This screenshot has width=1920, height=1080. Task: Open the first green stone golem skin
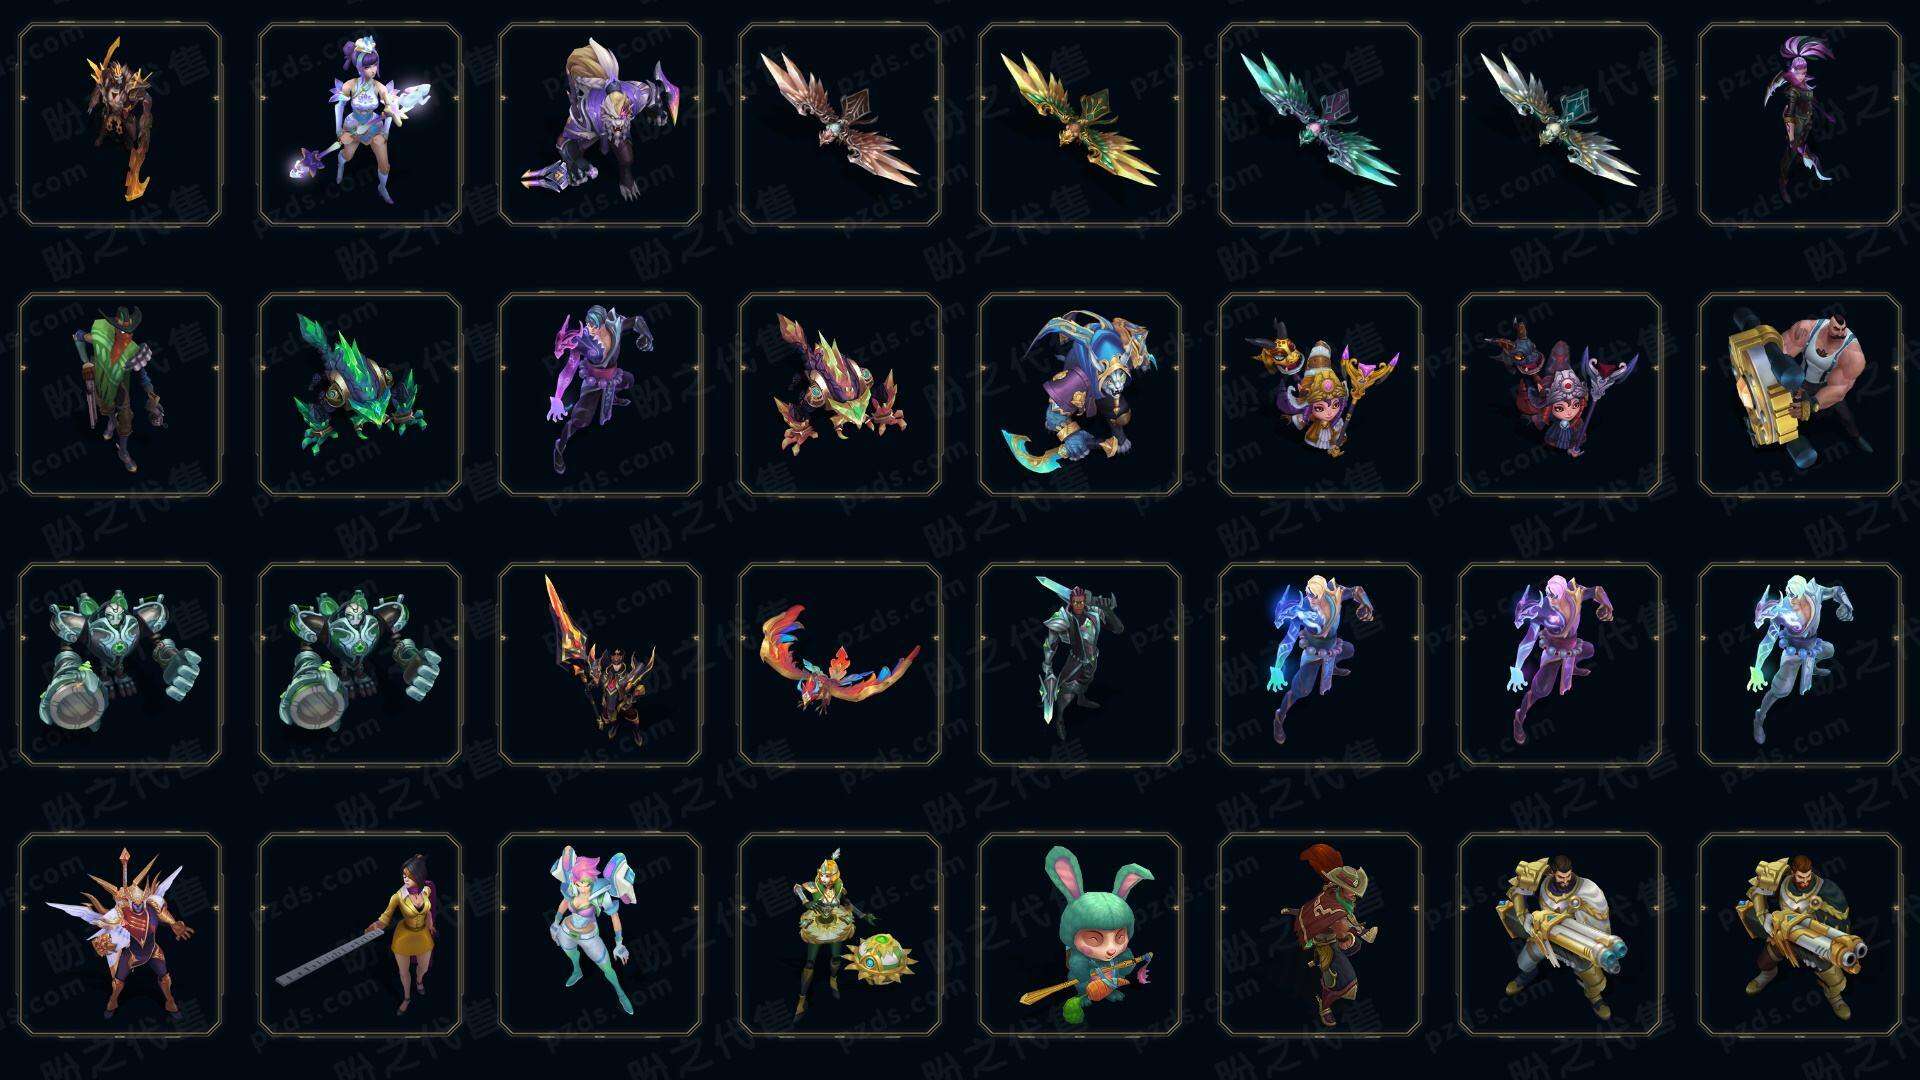point(120,664)
